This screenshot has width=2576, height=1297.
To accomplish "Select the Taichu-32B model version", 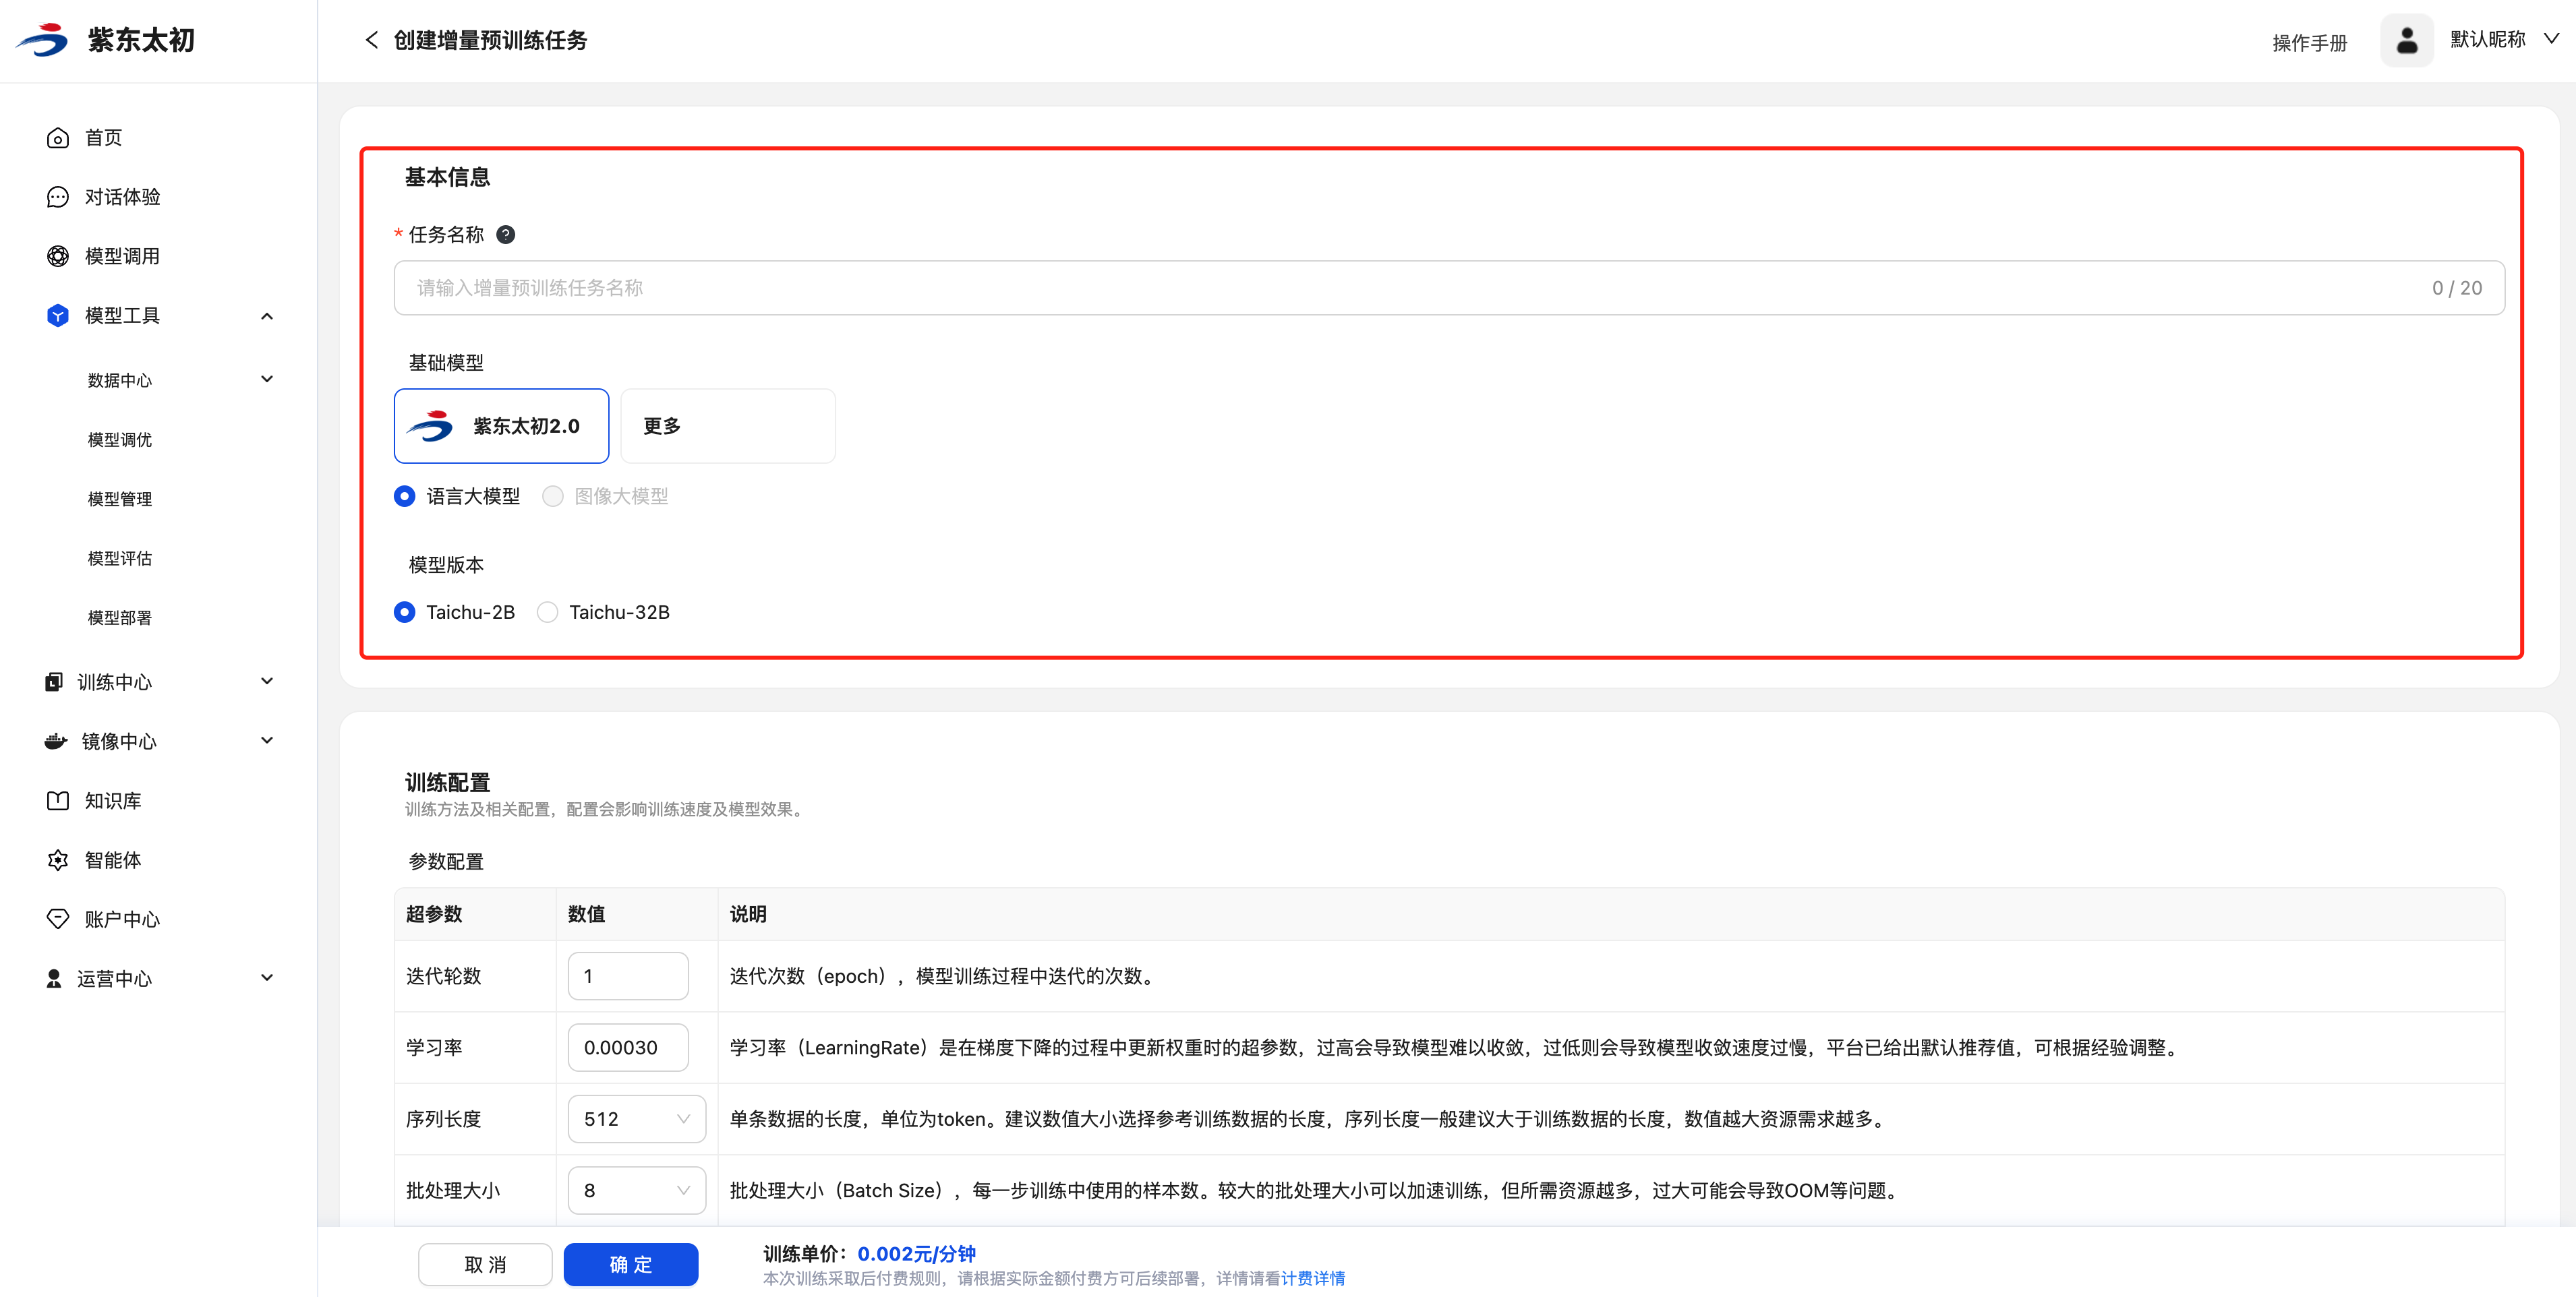I will (x=548, y=612).
